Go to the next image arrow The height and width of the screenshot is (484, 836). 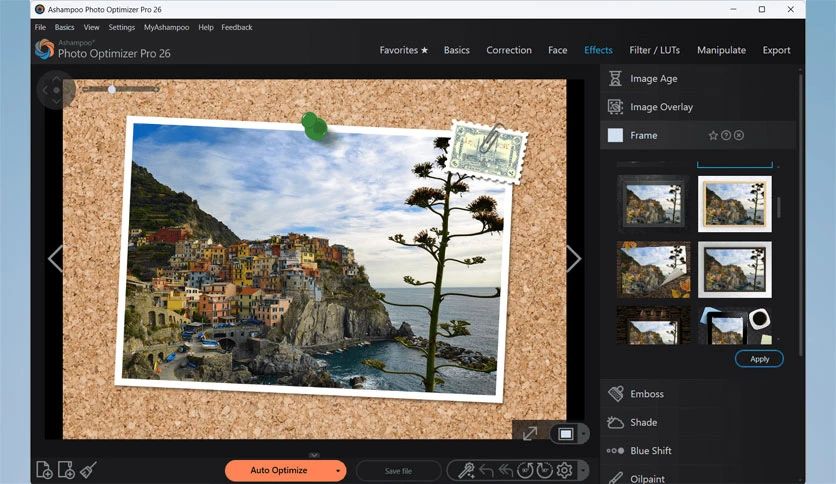coord(574,259)
